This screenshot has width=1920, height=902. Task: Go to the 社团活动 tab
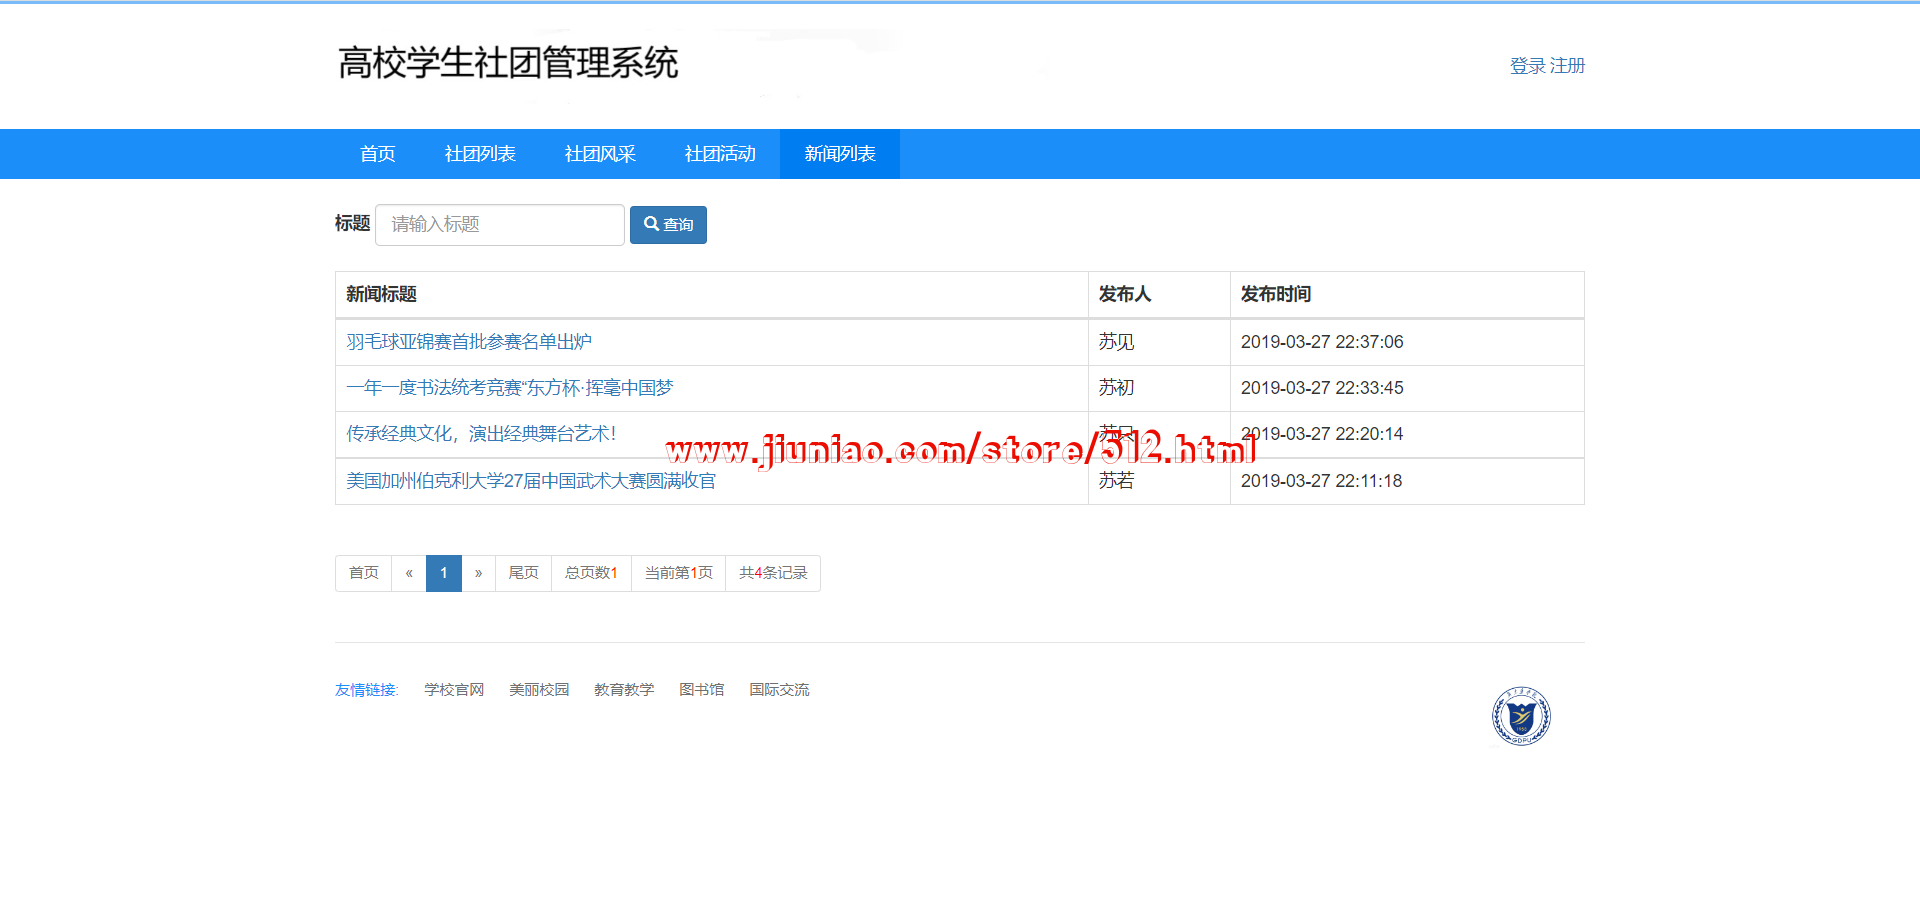pos(720,154)
